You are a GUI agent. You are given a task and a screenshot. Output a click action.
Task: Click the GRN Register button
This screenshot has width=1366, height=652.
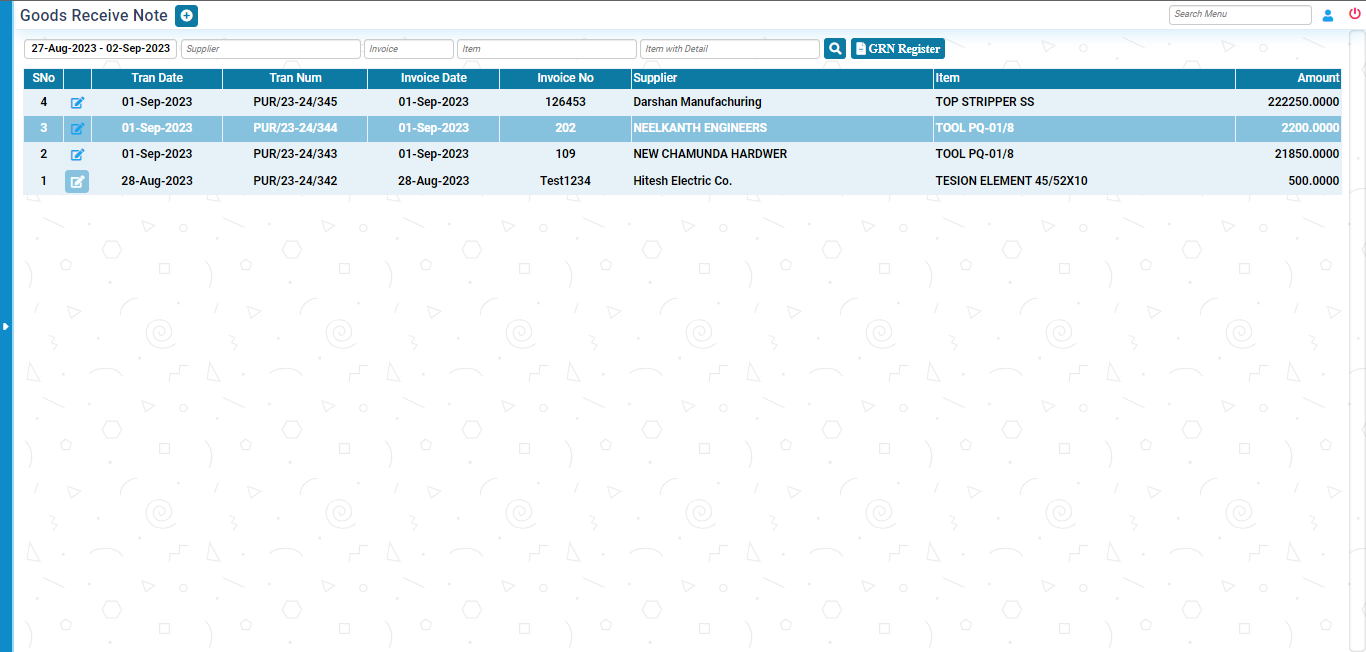tap(897, 49)
